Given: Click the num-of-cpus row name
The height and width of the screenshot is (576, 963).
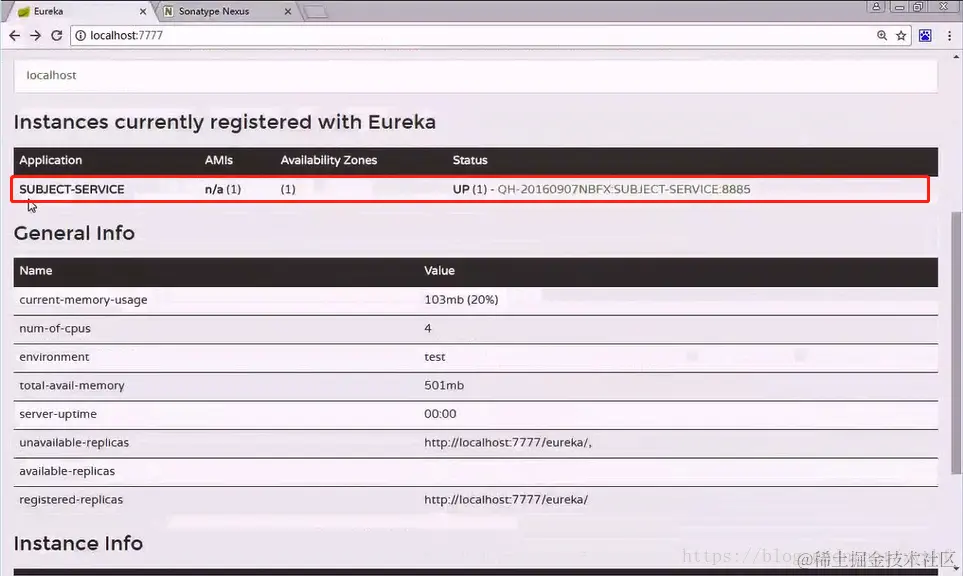Looking at the screenshot, I should click(55, 329).
